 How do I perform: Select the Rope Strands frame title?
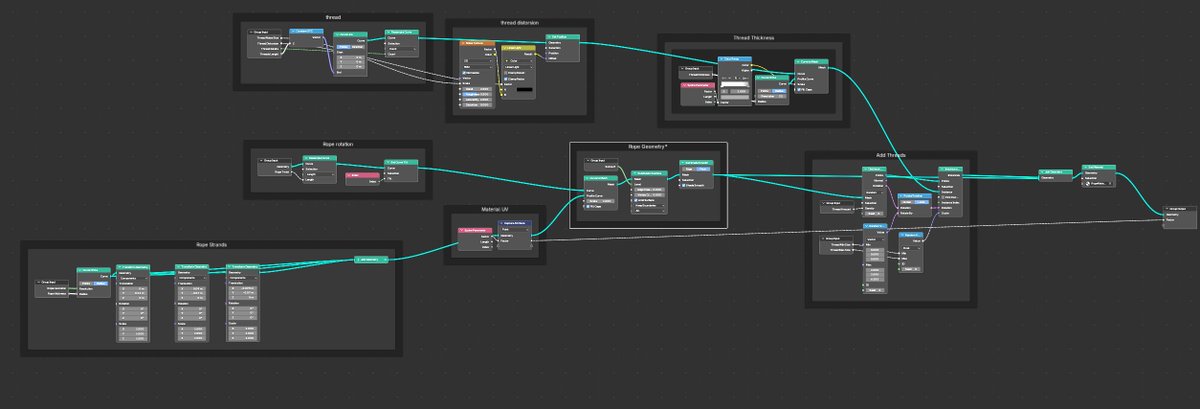211,245
